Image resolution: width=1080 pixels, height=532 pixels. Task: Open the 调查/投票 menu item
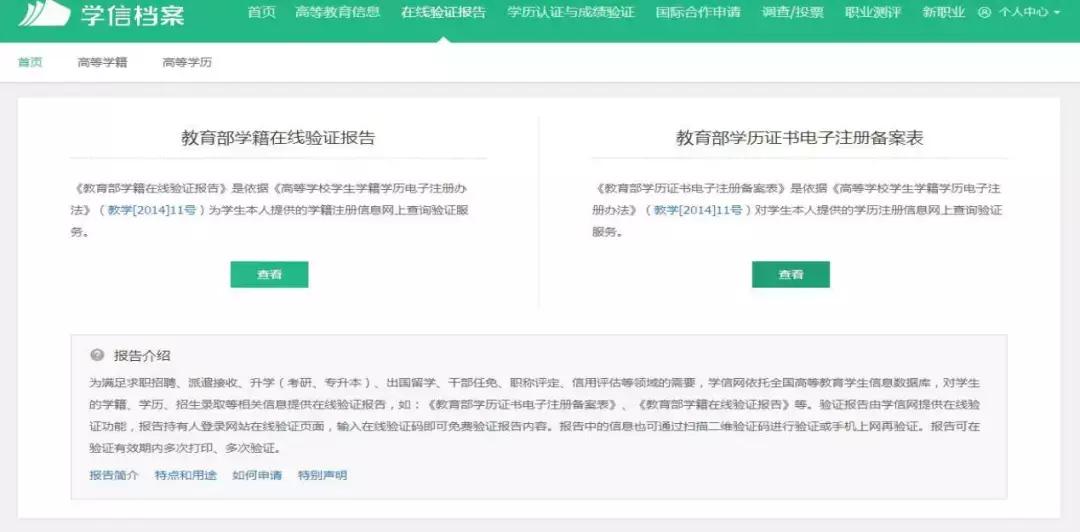pyautogui.click(x=793, y=12)
